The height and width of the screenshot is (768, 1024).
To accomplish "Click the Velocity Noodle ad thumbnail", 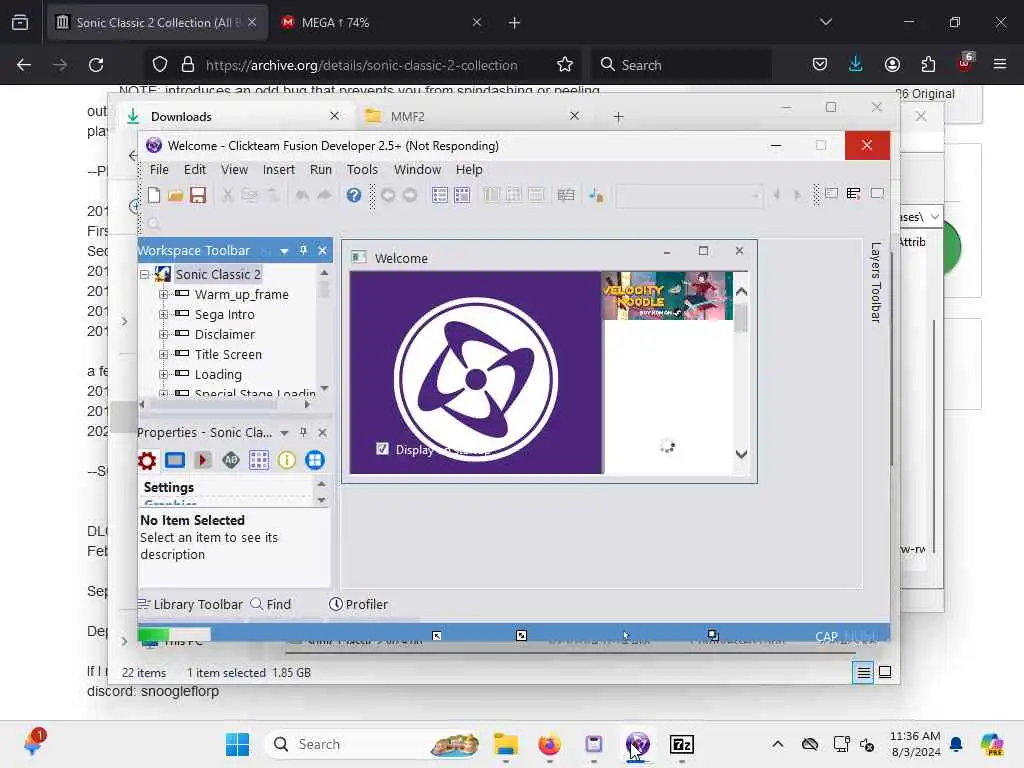I will [666, 296].
